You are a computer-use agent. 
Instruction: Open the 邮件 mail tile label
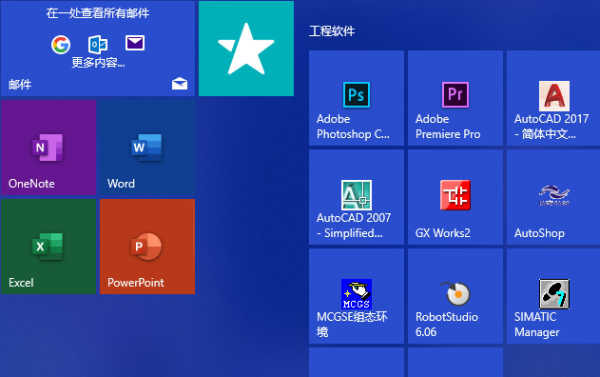[x=20, y=84]
